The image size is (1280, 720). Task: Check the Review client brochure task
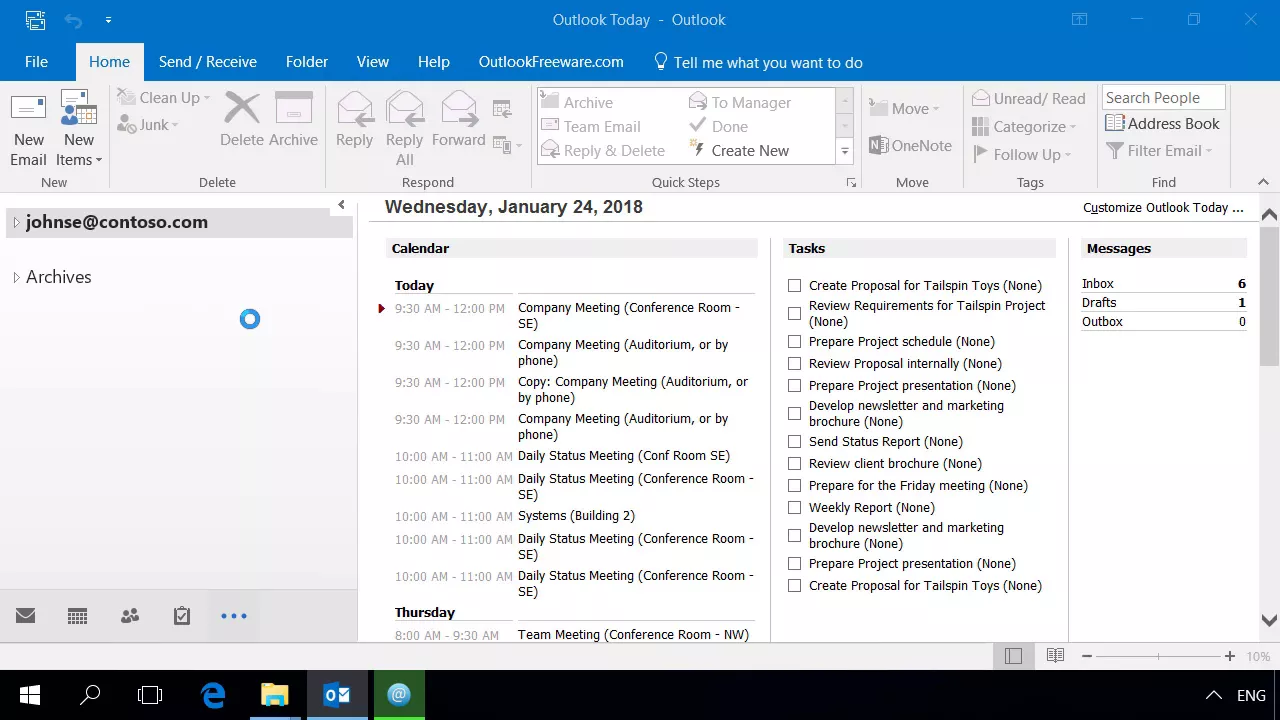[x=795, y=464]
